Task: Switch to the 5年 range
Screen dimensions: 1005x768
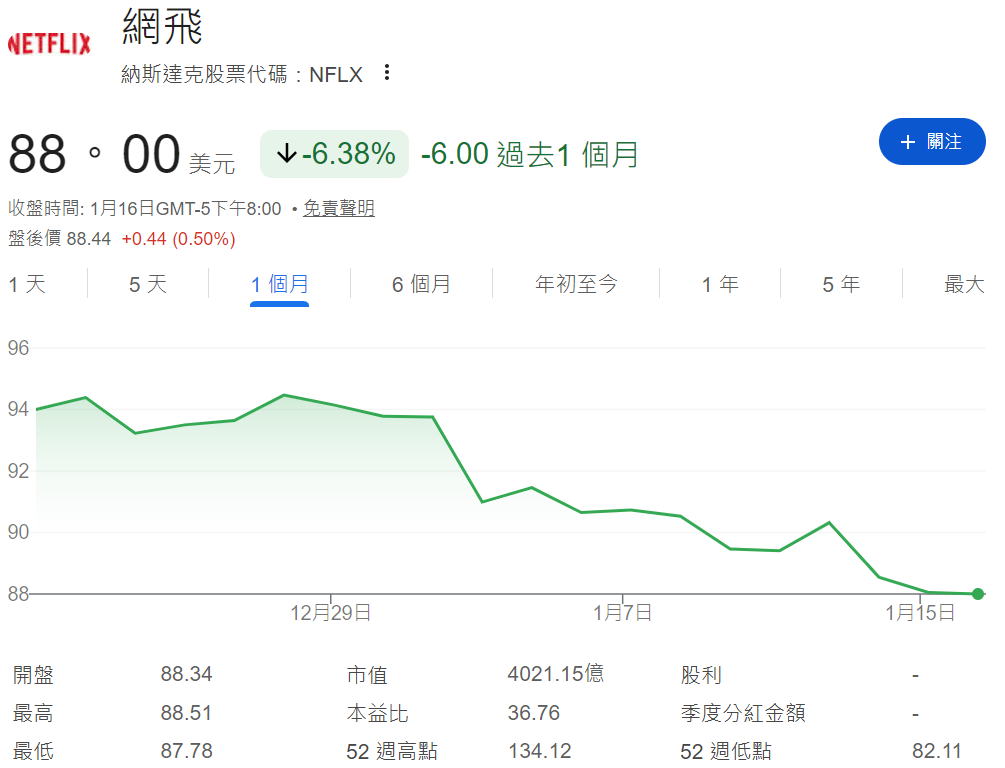Action: pyautogui.click(x=841, y=284)
